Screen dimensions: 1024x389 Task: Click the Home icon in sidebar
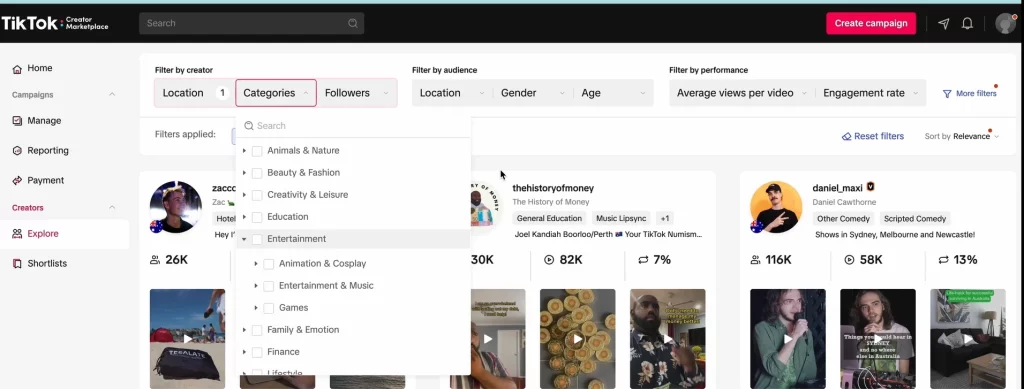17,69
